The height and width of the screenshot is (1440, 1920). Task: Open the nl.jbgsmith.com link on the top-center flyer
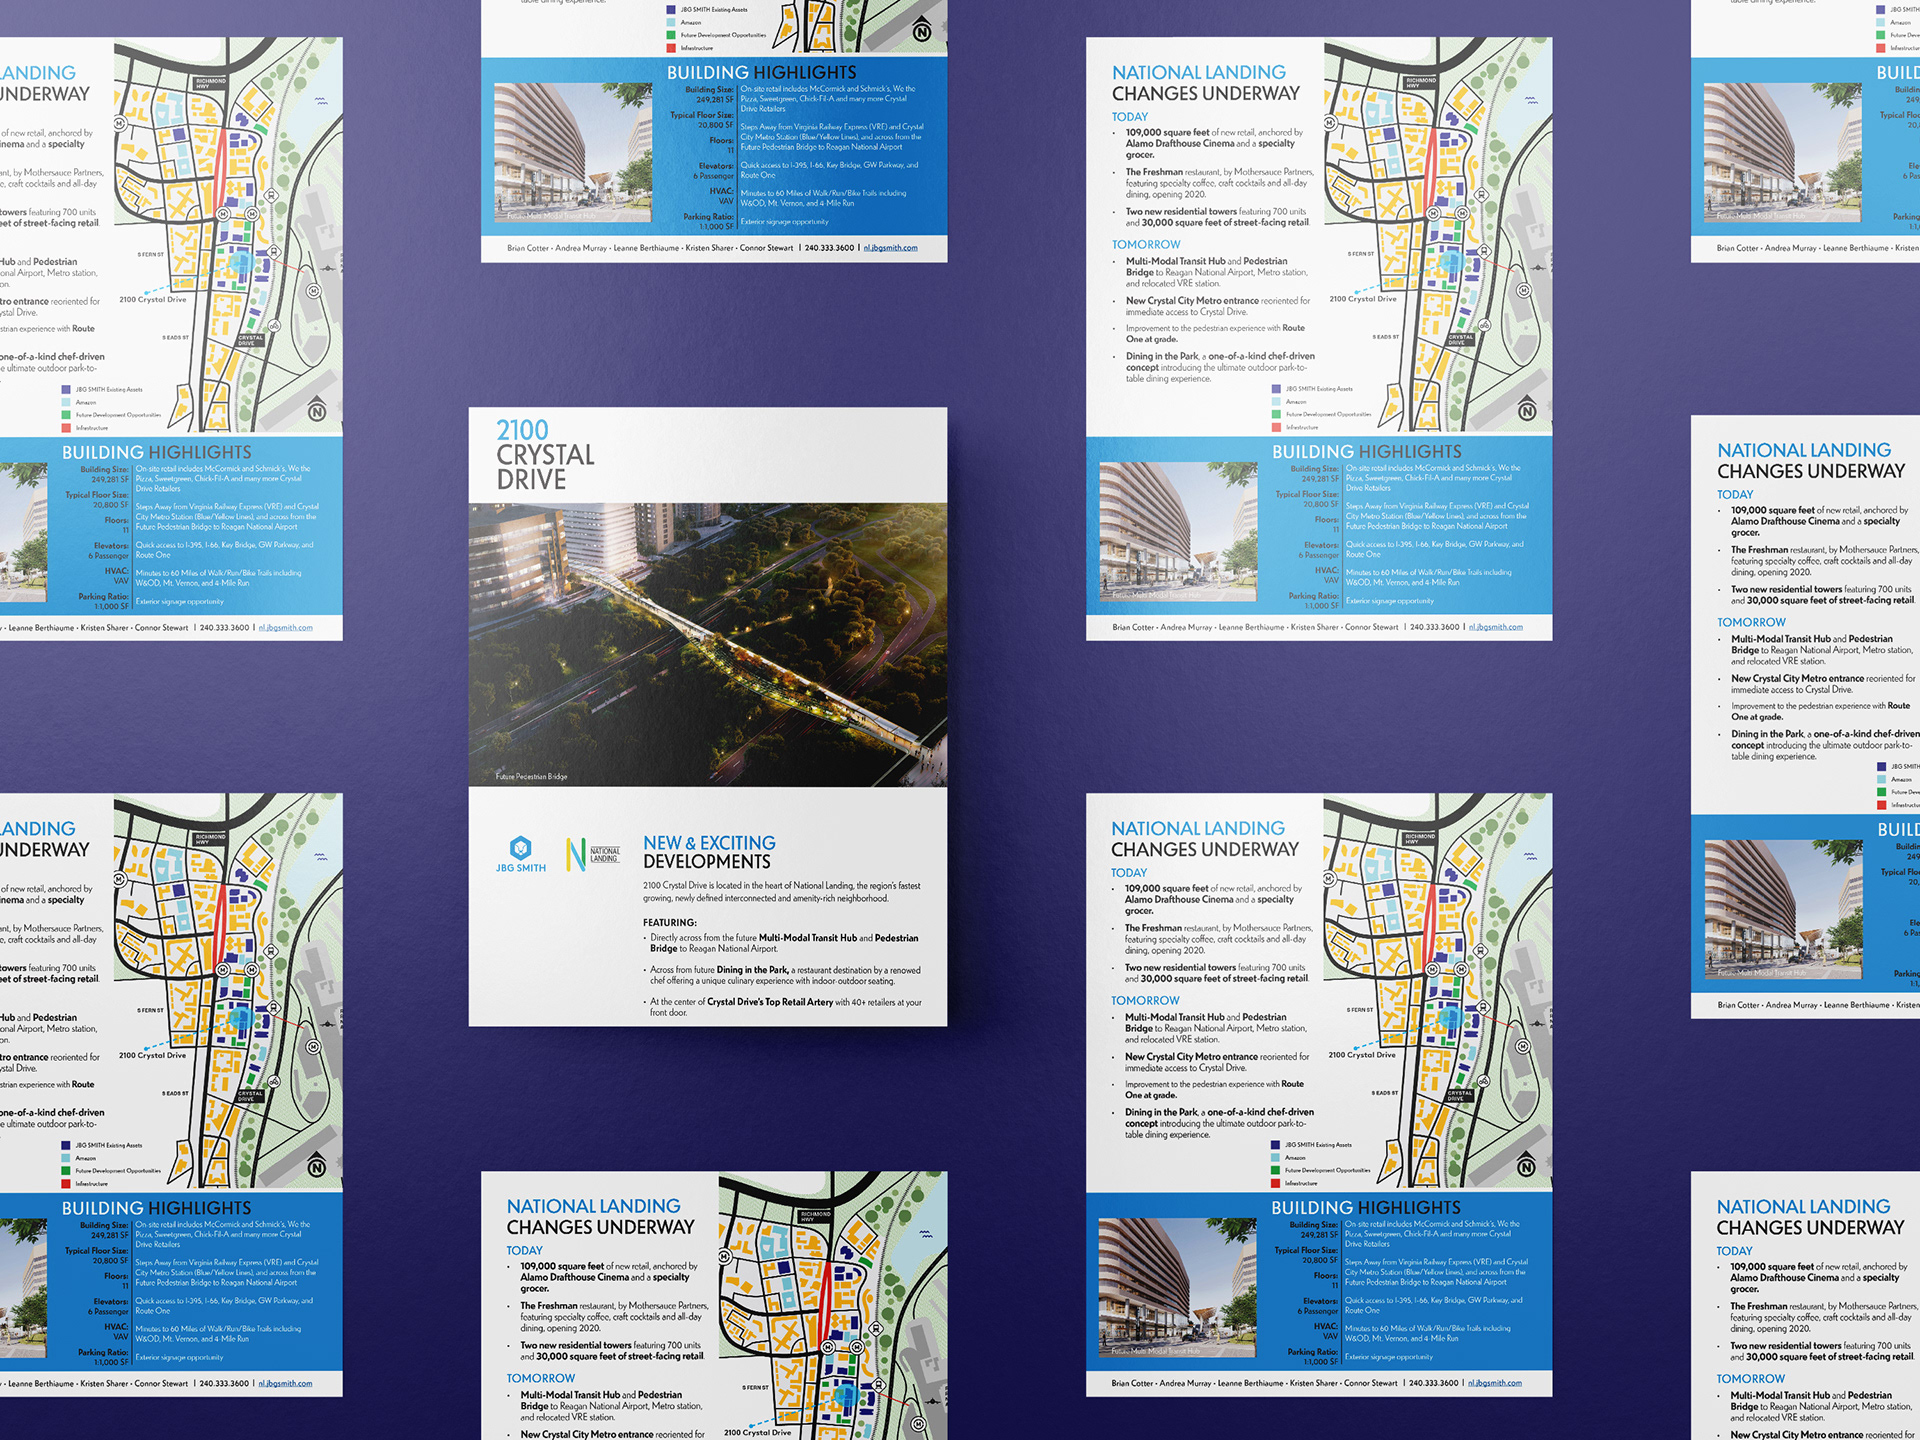coord(890,248)
